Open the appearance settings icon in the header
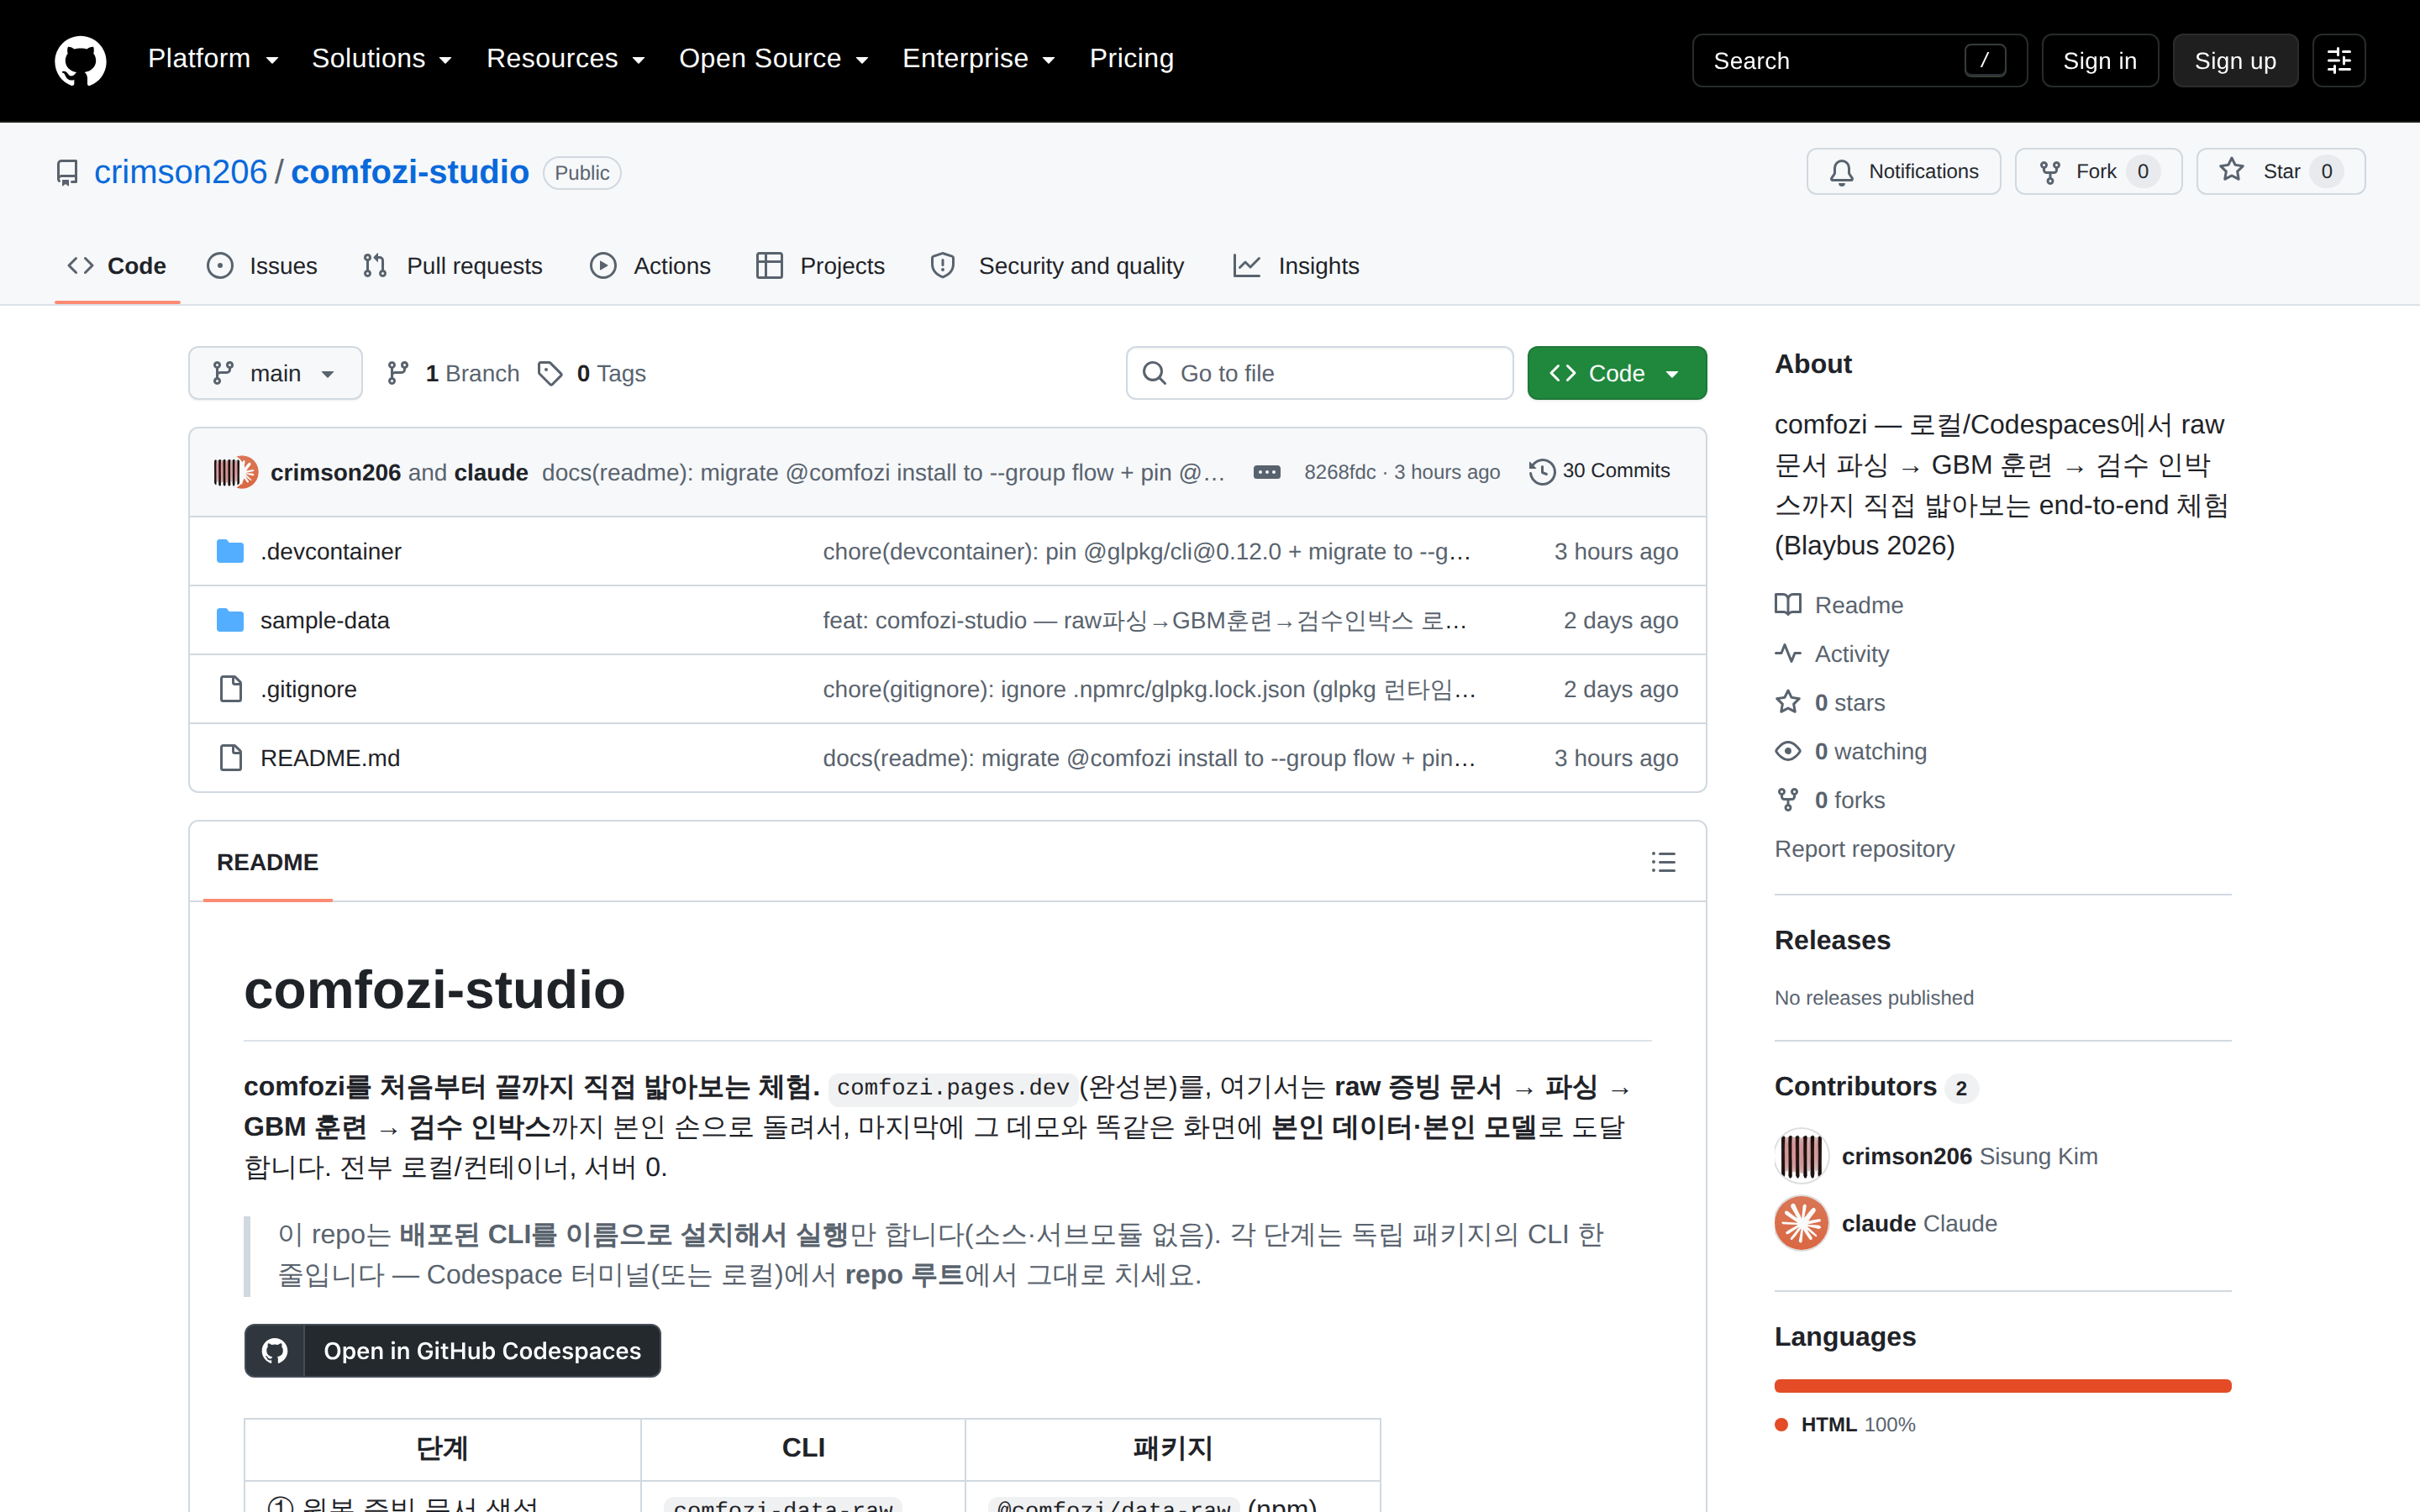This screenshot has height=1512, width=2420. [x=2339, y=60]
